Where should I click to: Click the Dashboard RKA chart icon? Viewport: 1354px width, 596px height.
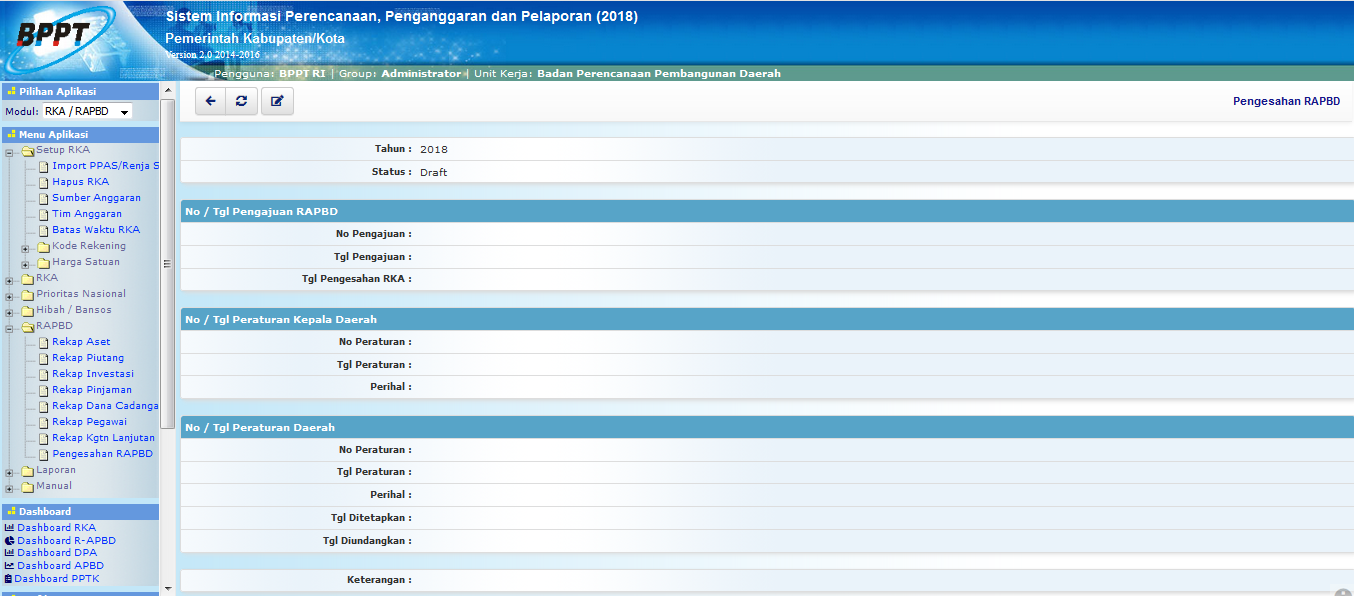click(x=9, y=528)
